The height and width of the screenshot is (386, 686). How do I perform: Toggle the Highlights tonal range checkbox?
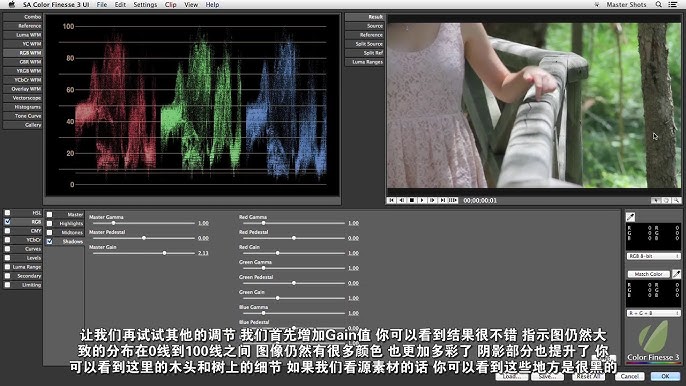pos(49,224)
